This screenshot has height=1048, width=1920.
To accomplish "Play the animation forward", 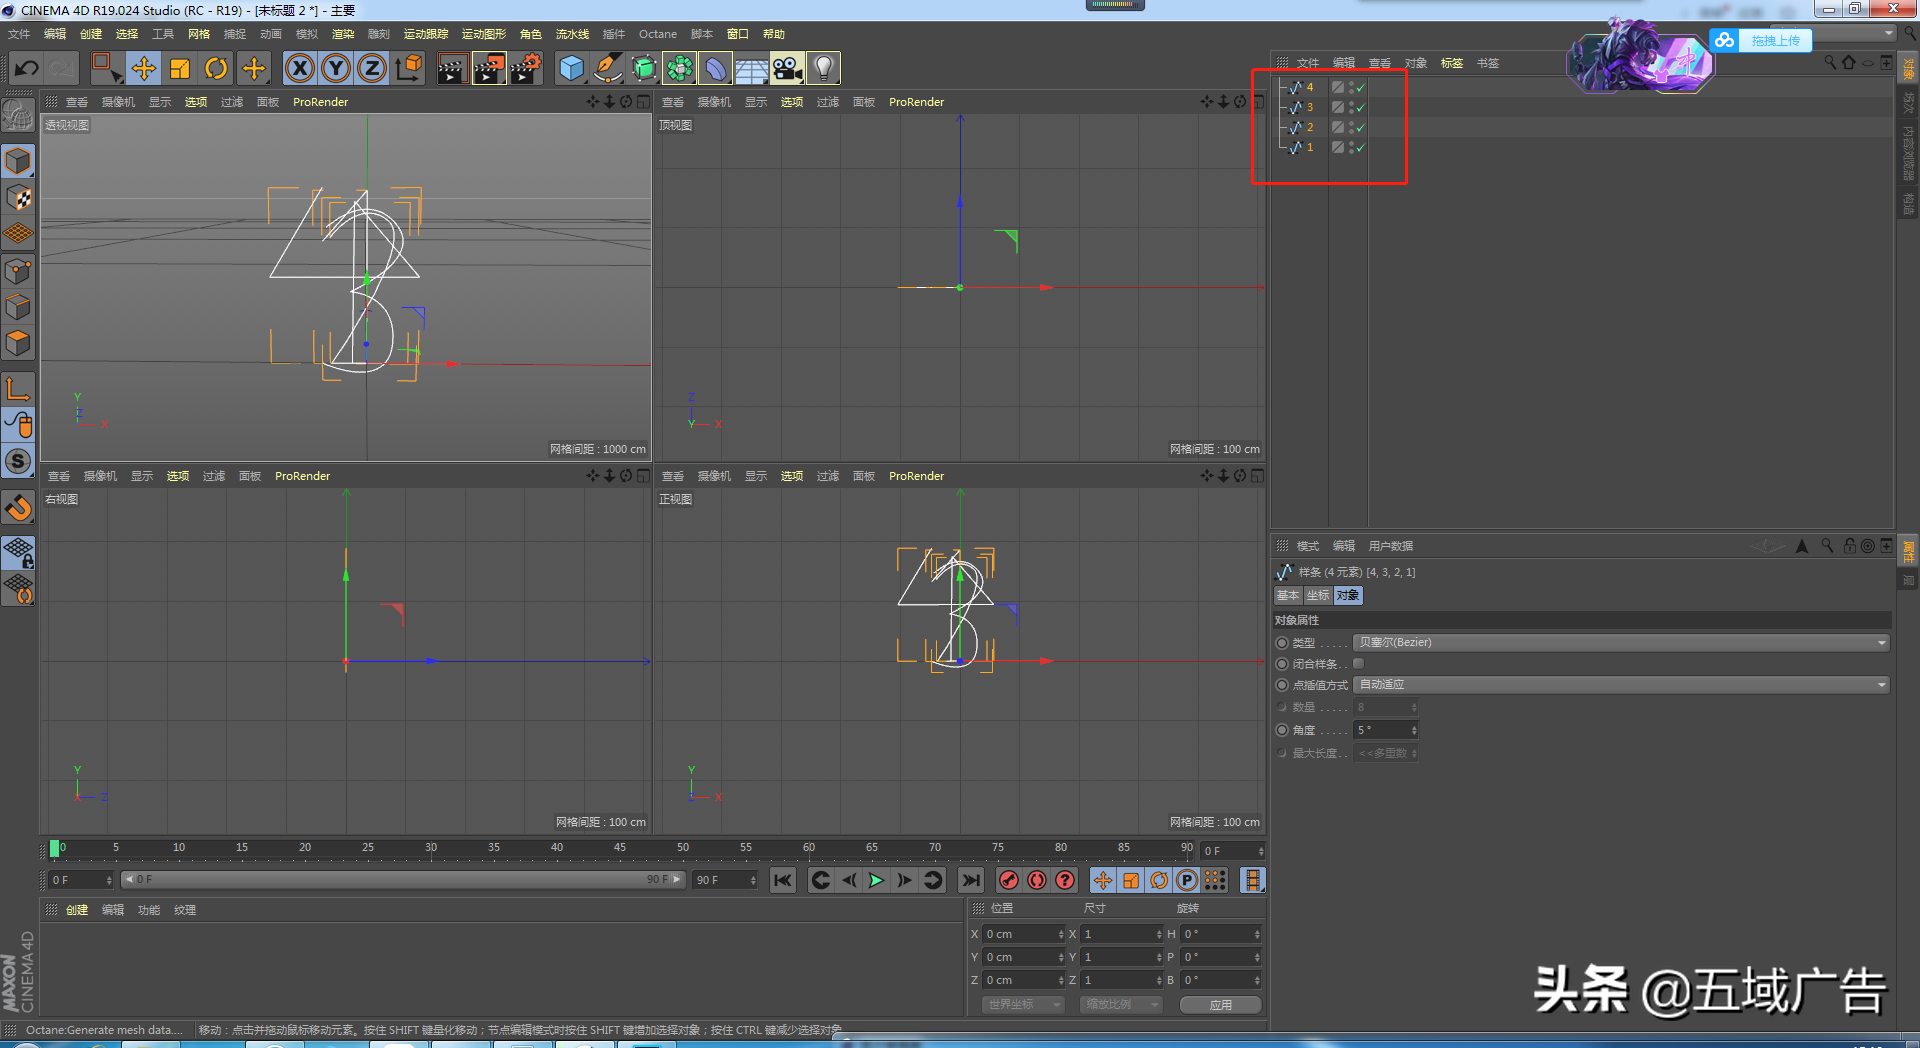I will 876,880.
